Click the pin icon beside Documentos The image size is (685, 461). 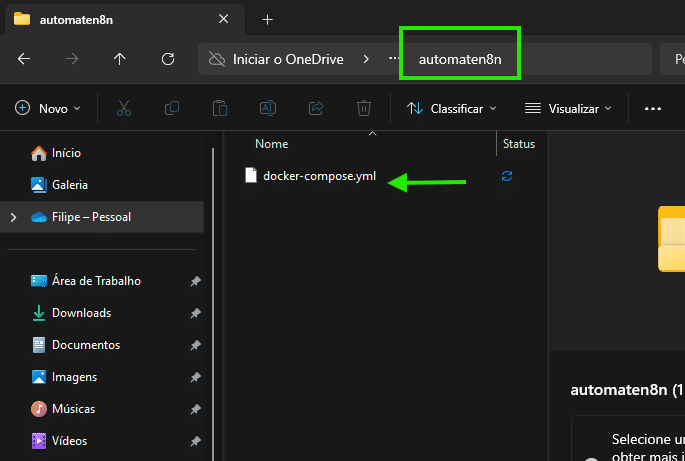[x=195, y=345]
